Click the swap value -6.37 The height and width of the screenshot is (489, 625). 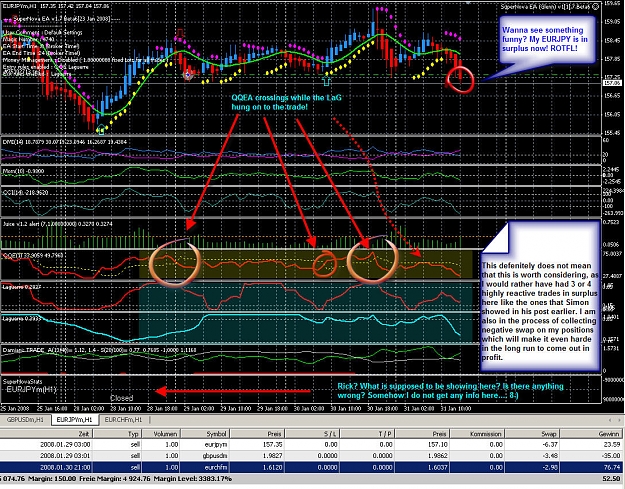550,444
